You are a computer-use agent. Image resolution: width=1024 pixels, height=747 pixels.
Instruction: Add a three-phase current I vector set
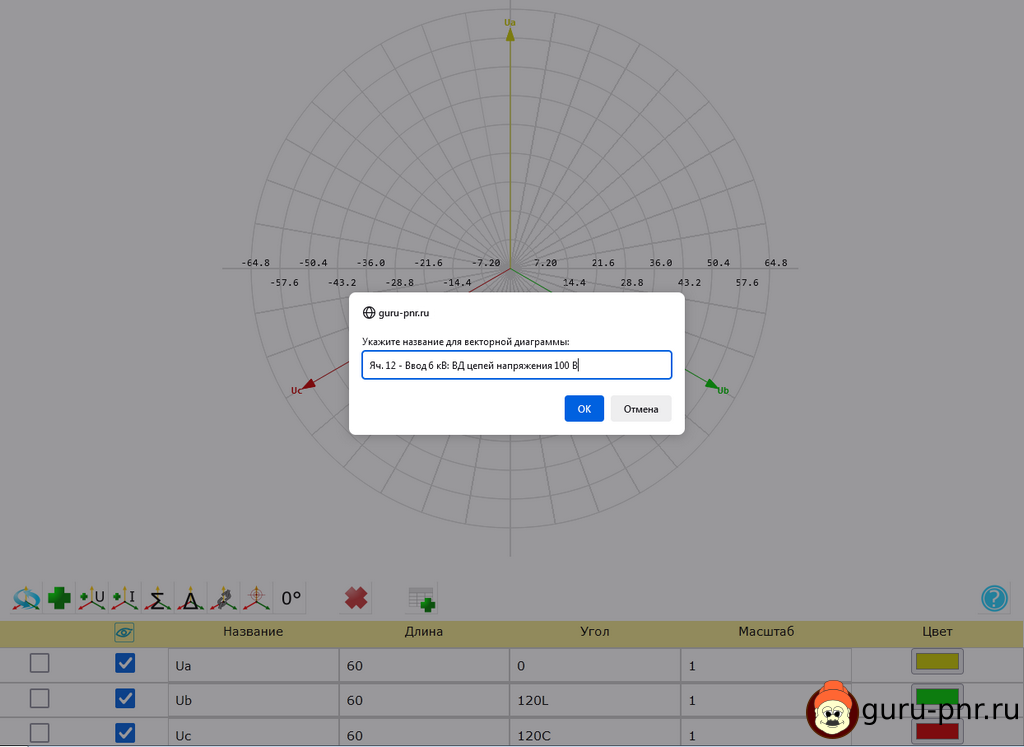coord(125,598)
